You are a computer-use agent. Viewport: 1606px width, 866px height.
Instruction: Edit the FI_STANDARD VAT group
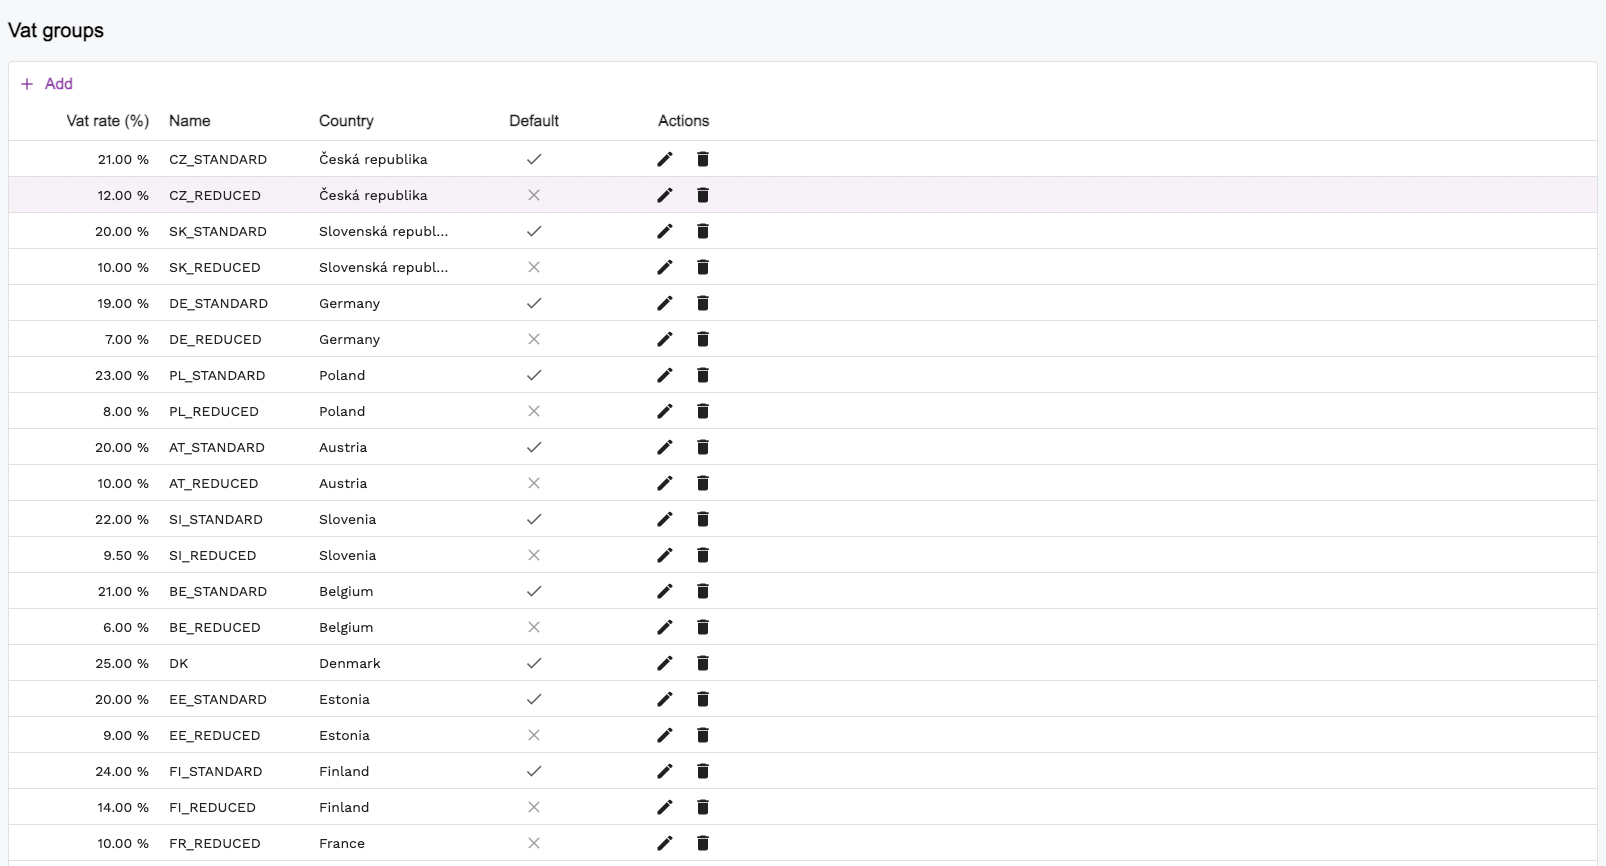[x=665, y=771]
